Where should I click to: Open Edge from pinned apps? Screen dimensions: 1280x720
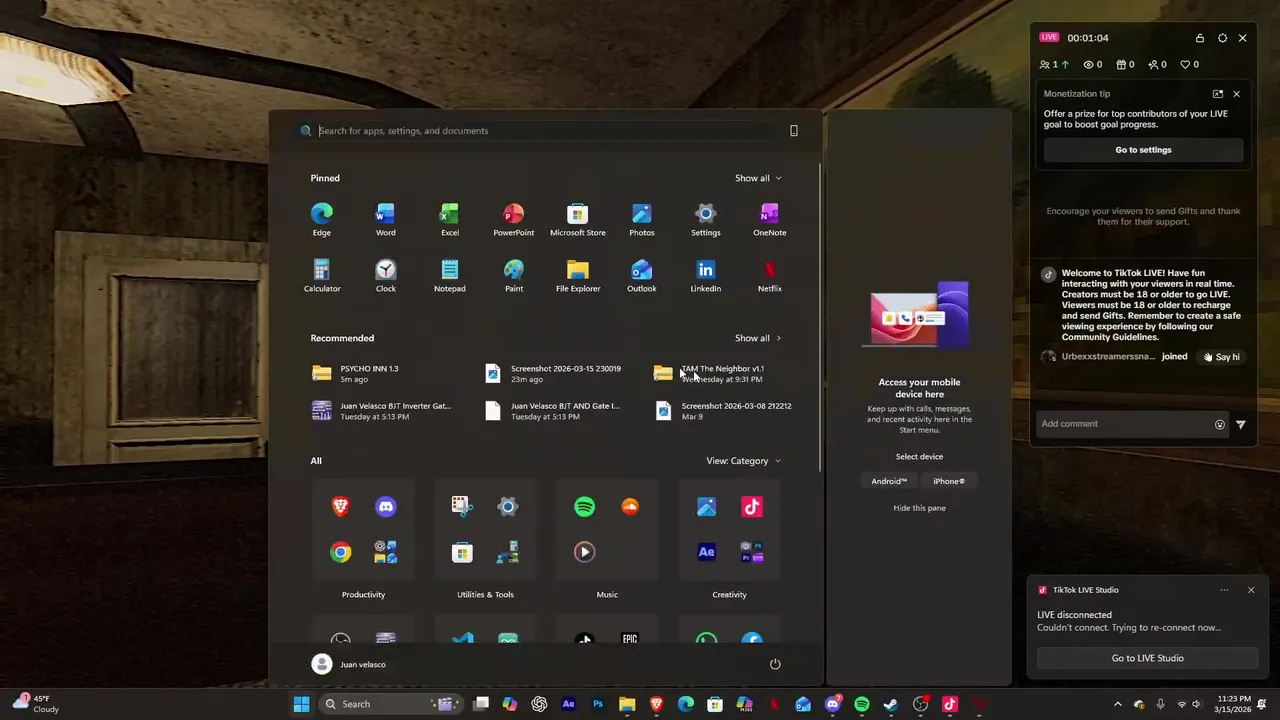click(321, 219)
